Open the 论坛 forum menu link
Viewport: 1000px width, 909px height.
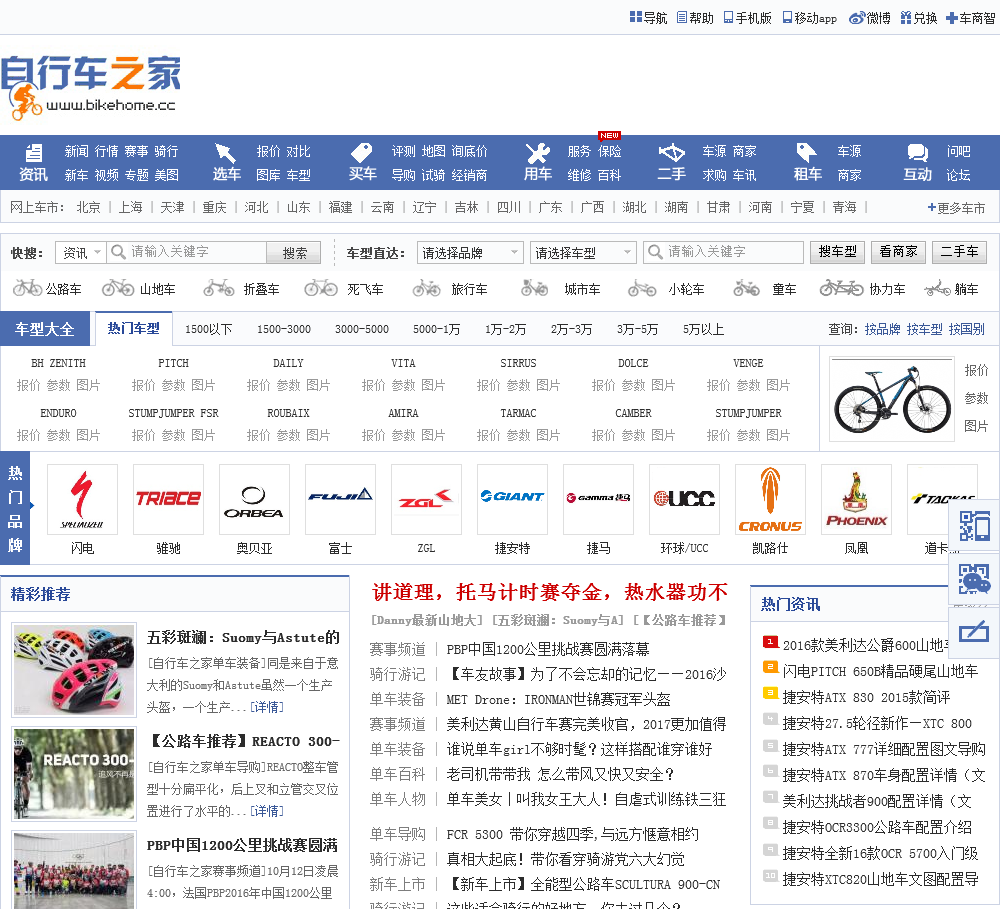(x=958, y=175)
